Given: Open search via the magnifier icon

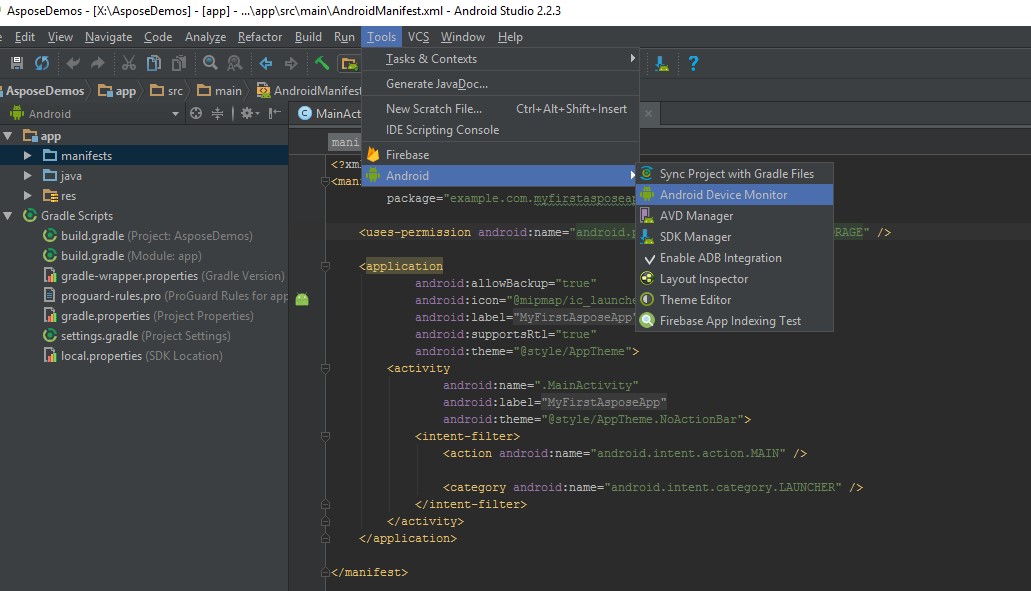Looking at the screenshot, I should click(211, 63).
